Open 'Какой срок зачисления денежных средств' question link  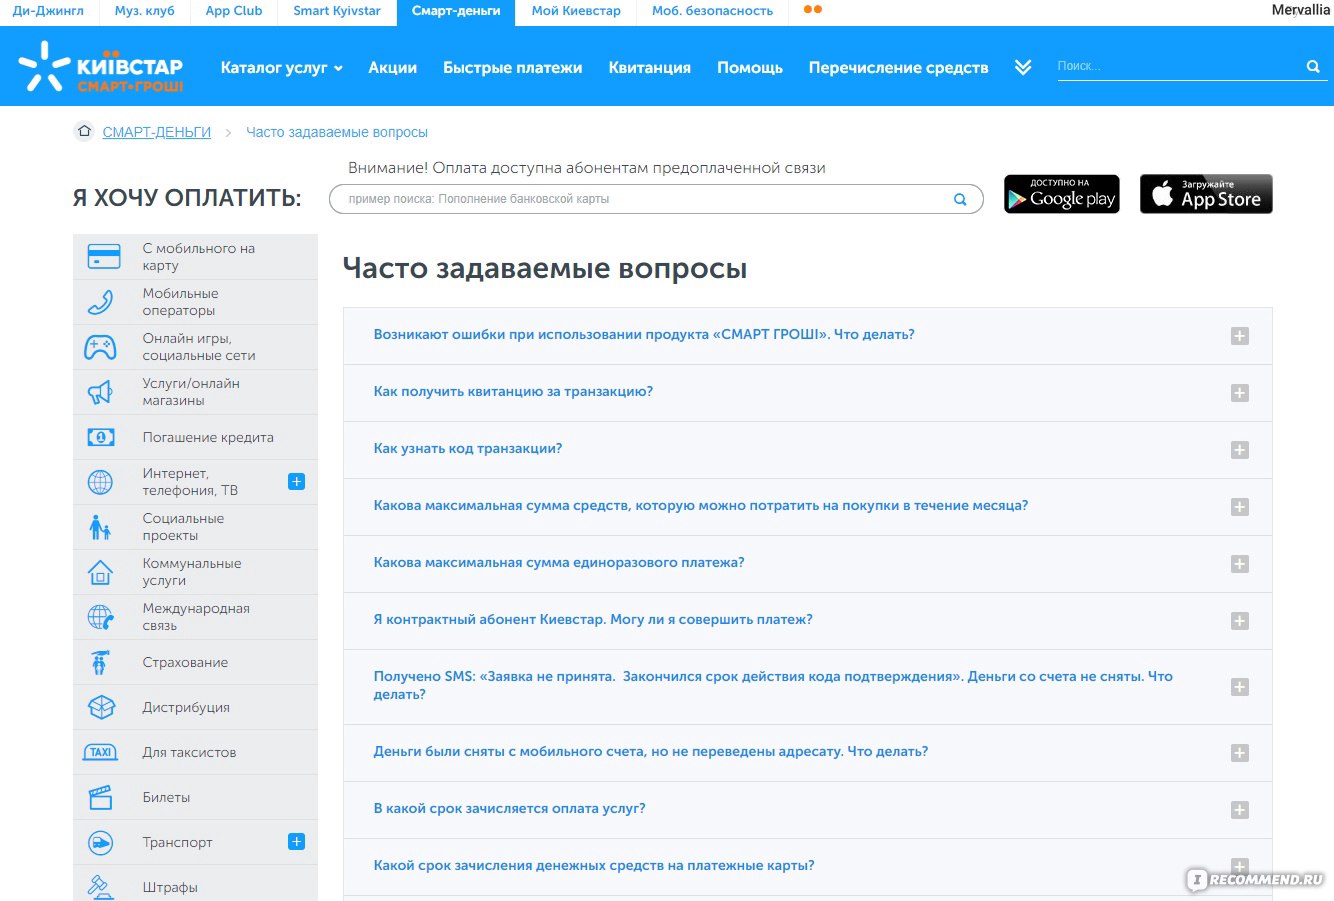(x=594, y=866)
